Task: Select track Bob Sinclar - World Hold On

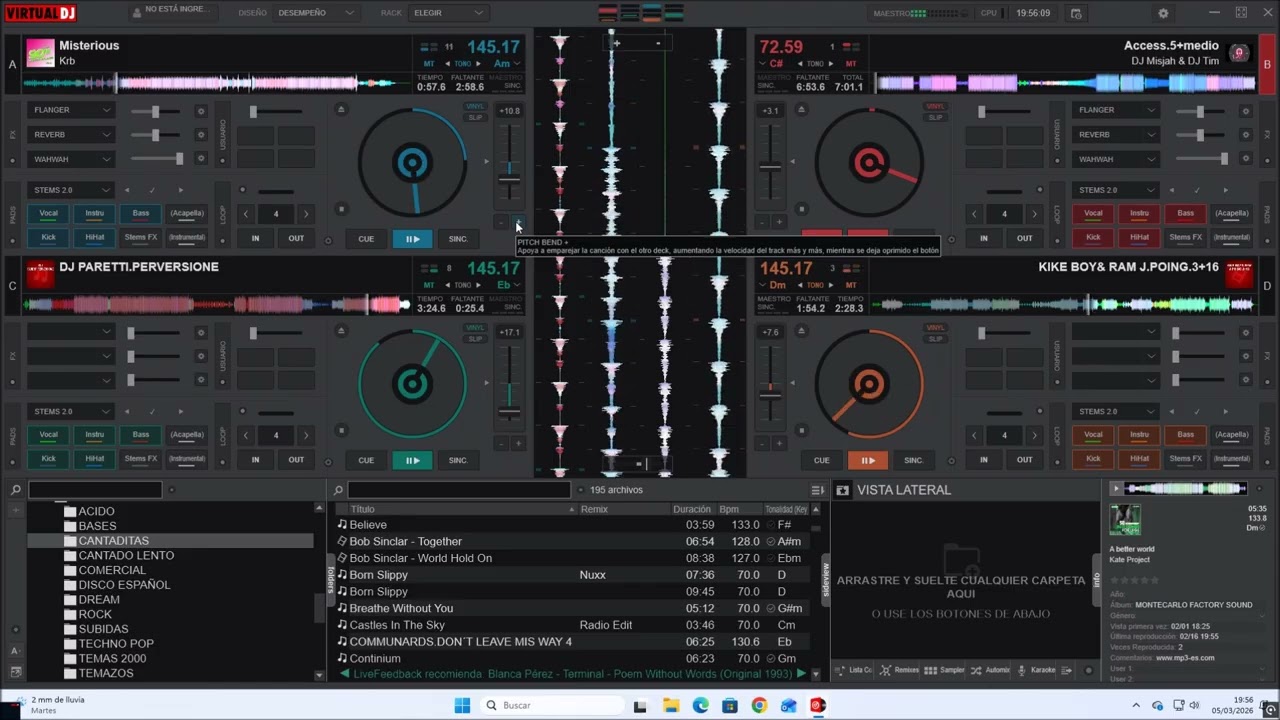Action: click(x=420, y=558)
